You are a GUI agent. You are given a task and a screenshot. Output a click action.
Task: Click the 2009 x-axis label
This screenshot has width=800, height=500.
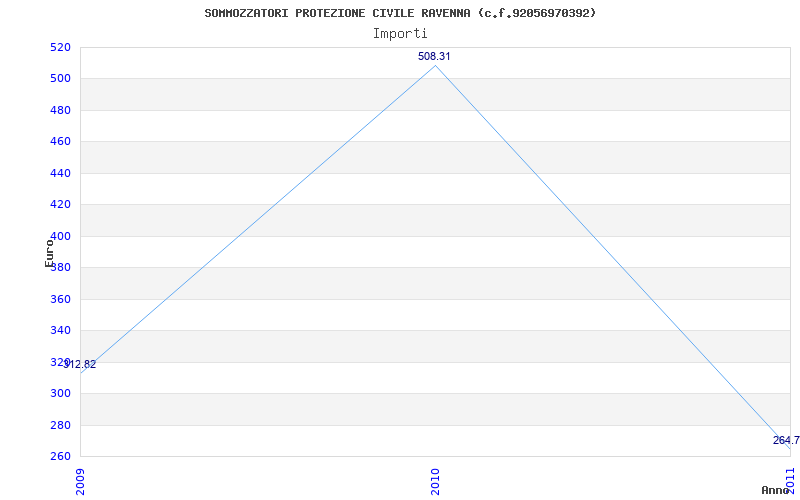coord(80,482)
